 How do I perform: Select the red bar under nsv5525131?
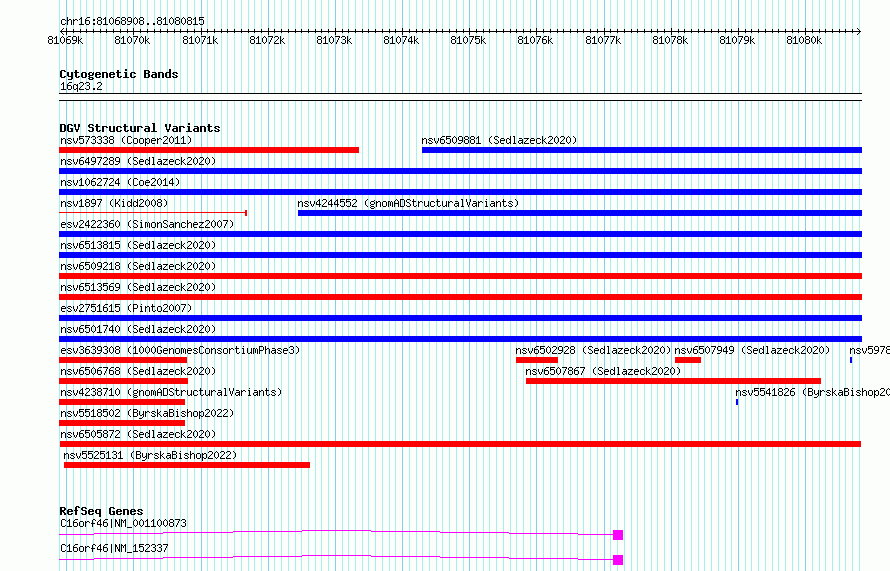pyautogui.click(x=187, y=465)
